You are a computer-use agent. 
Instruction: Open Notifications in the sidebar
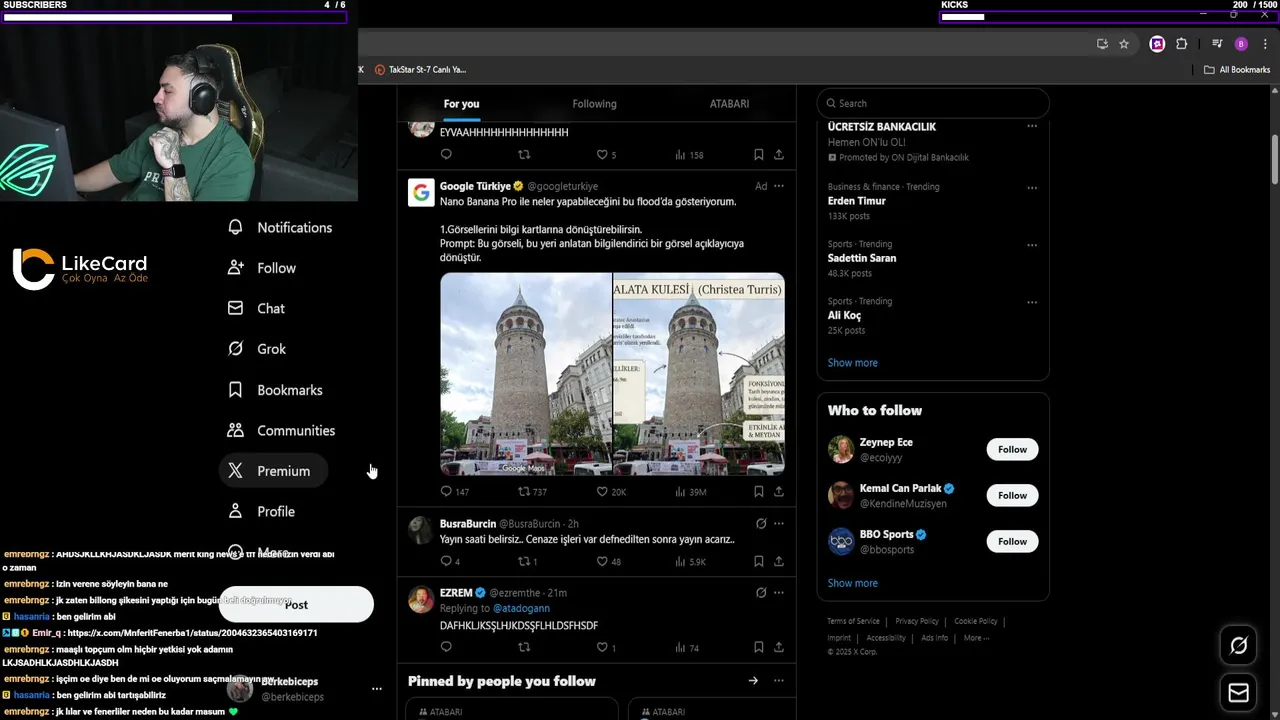(280, 227)
